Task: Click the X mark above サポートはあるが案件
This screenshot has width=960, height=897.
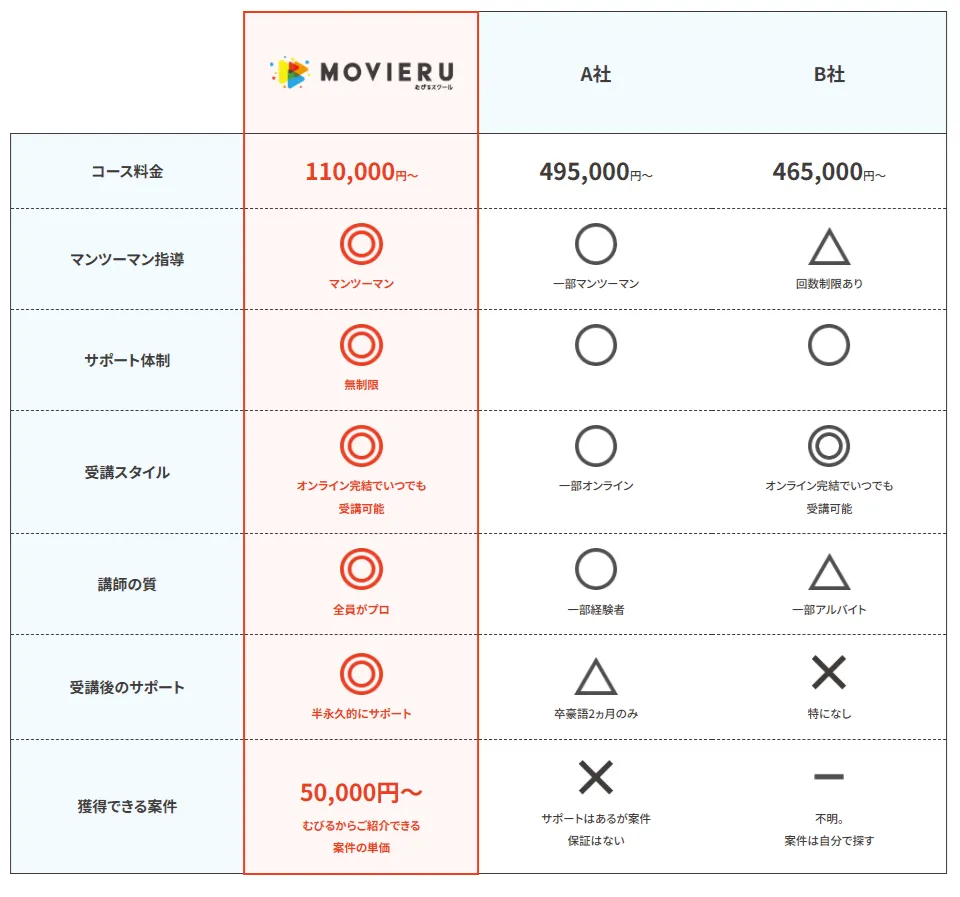Action: tap(596, 777)
